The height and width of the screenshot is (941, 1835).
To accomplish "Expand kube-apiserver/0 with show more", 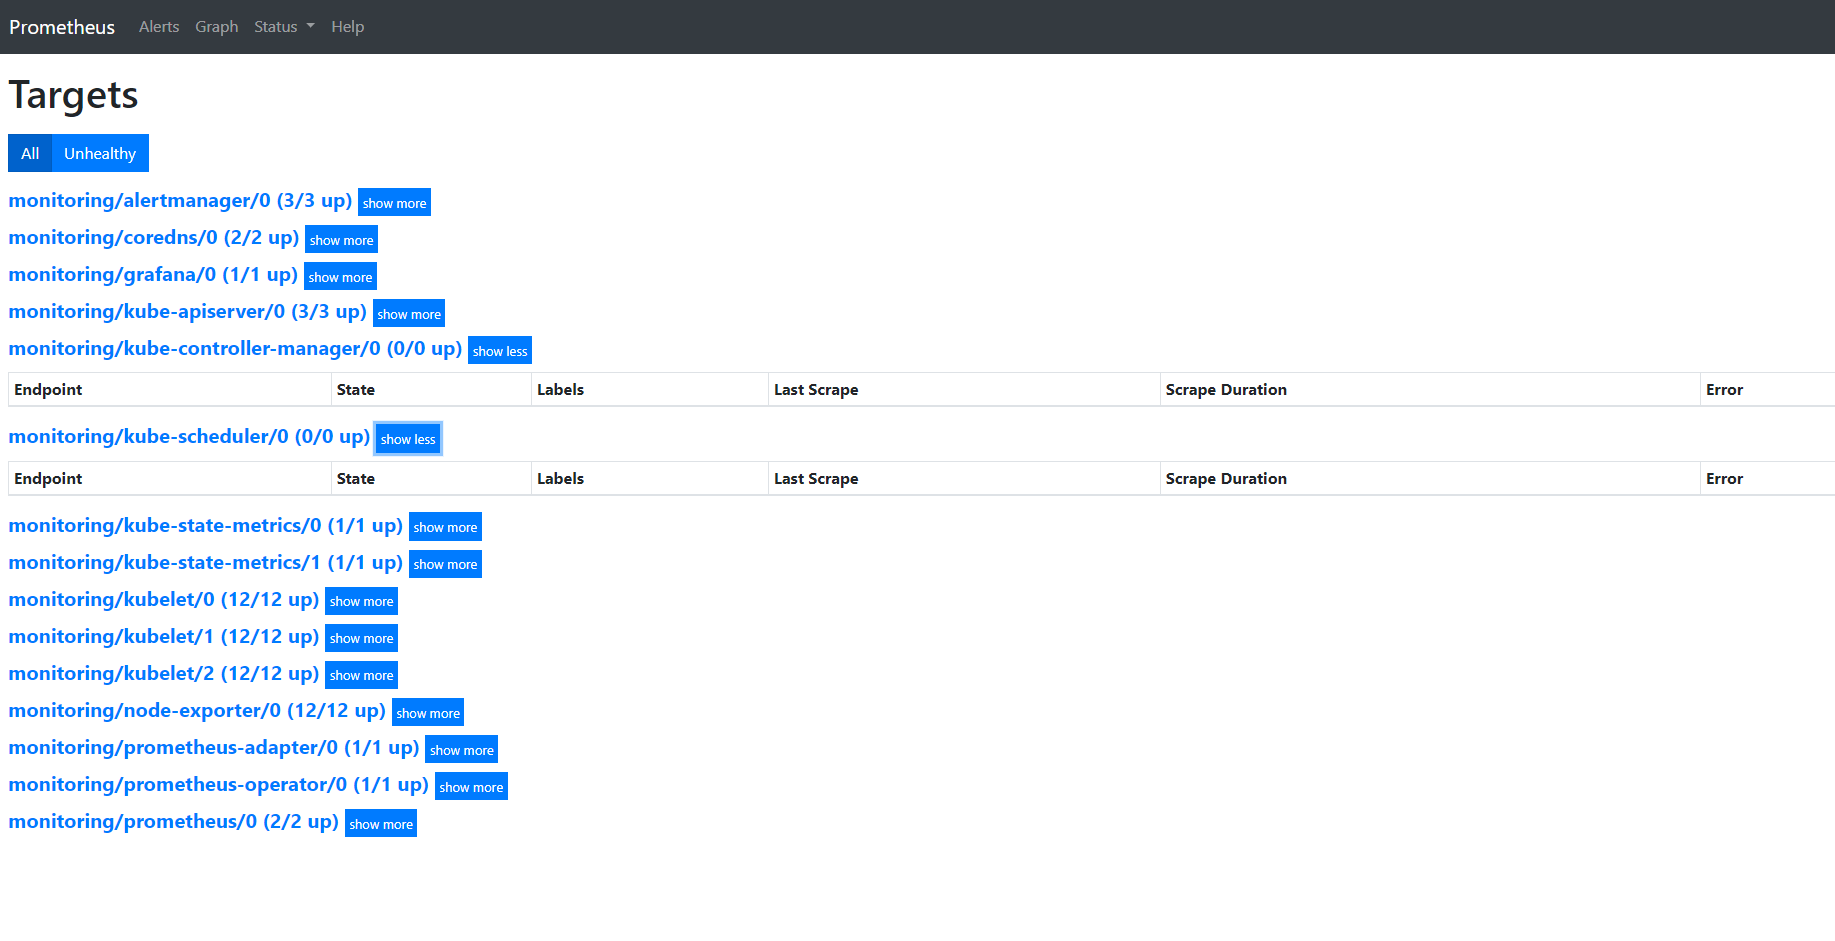I will point(409,313).
